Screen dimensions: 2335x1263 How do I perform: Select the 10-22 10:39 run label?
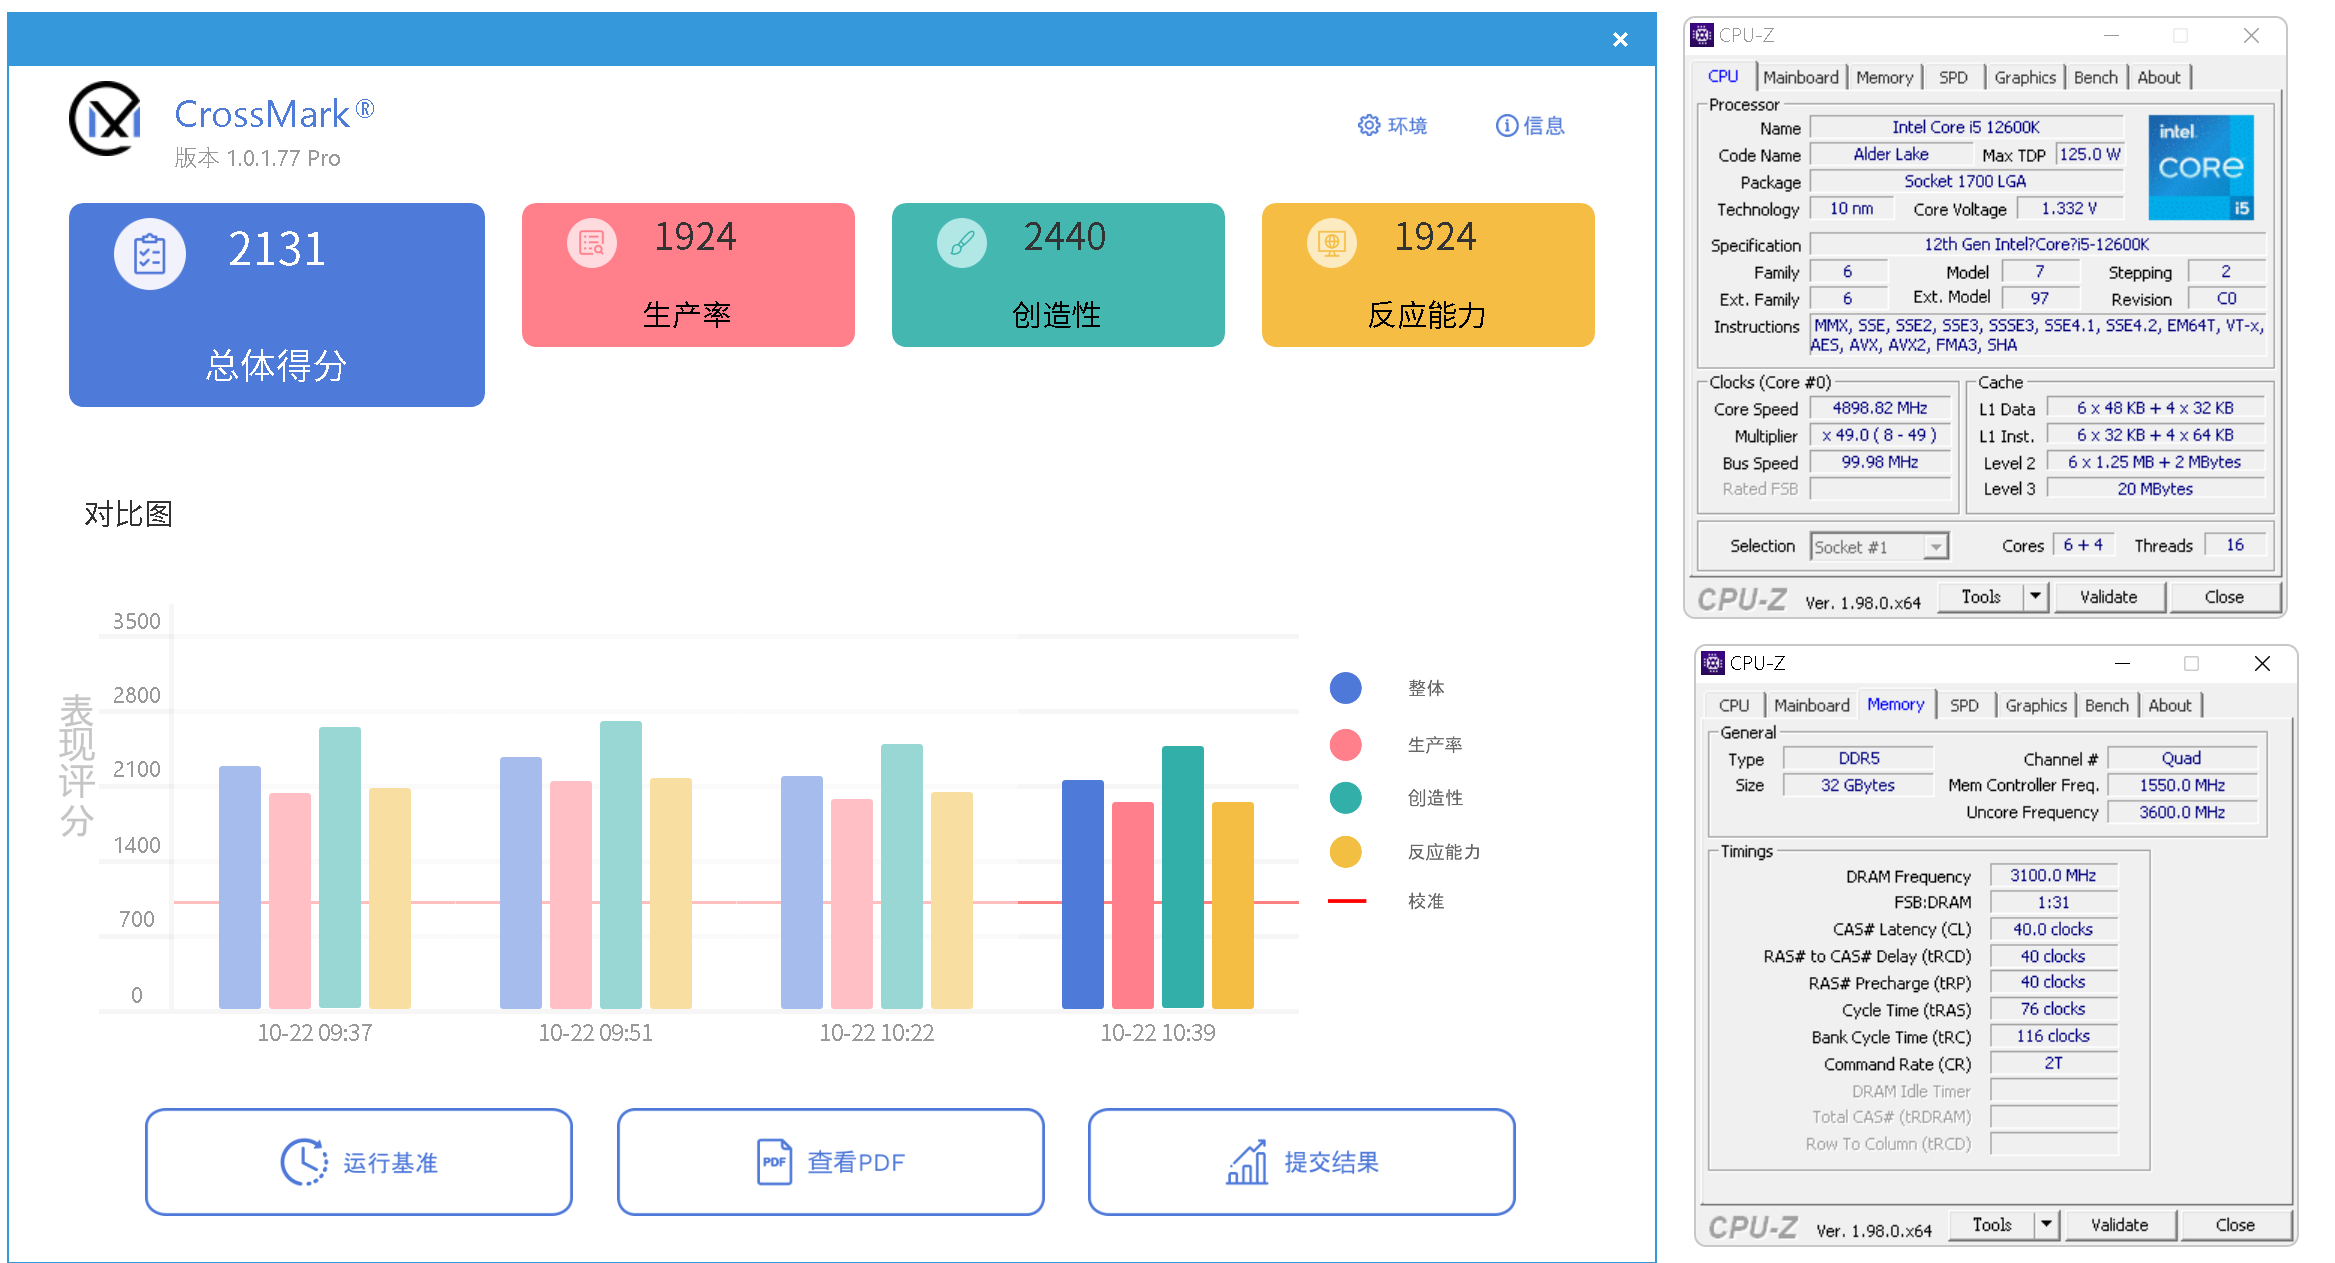pyautogui.click(x=1158, y=1033)
